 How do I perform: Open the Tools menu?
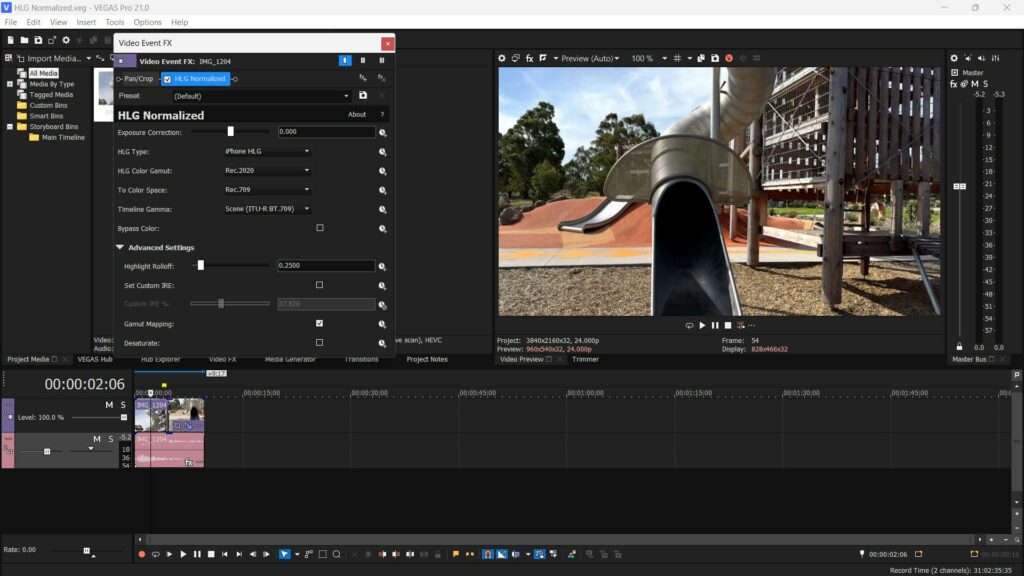[x=115, y=22]
